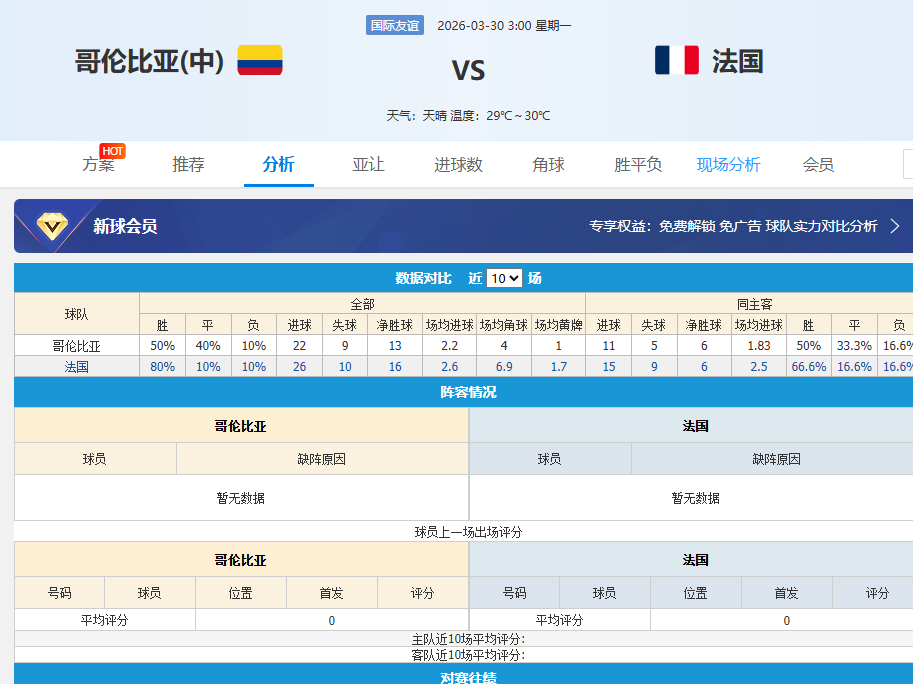Open the recent matches count dropdown

coord(504,278)
